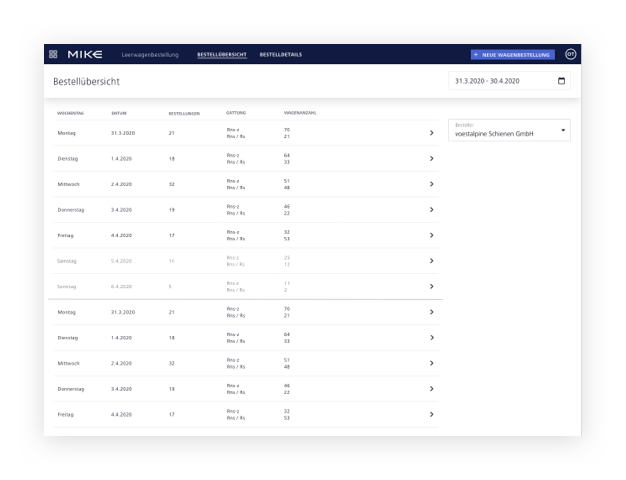626x480 pixels.
Task: Click the Bestellungen column header
Action: coord(184,113)
